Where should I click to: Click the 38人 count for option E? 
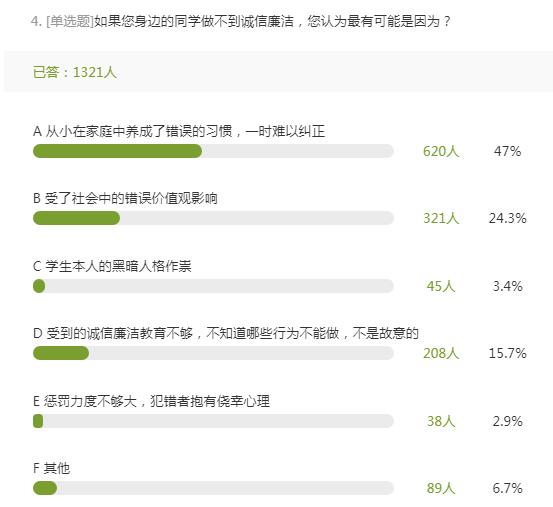[x=441, y=421]
